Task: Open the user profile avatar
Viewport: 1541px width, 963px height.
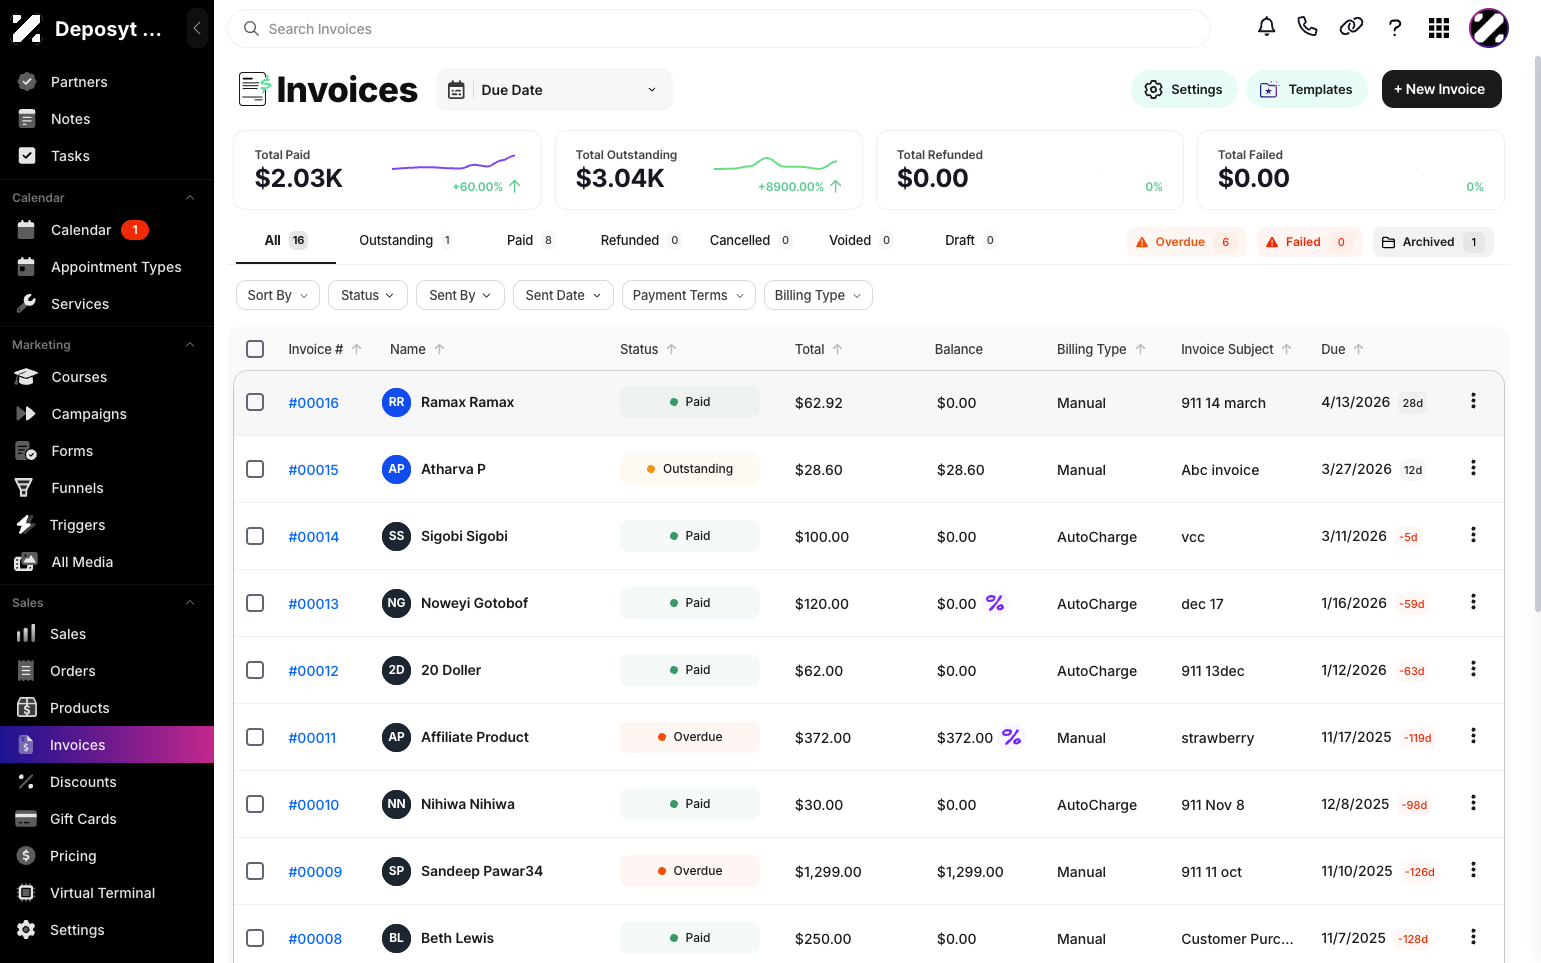Action: pos(1489,28)
